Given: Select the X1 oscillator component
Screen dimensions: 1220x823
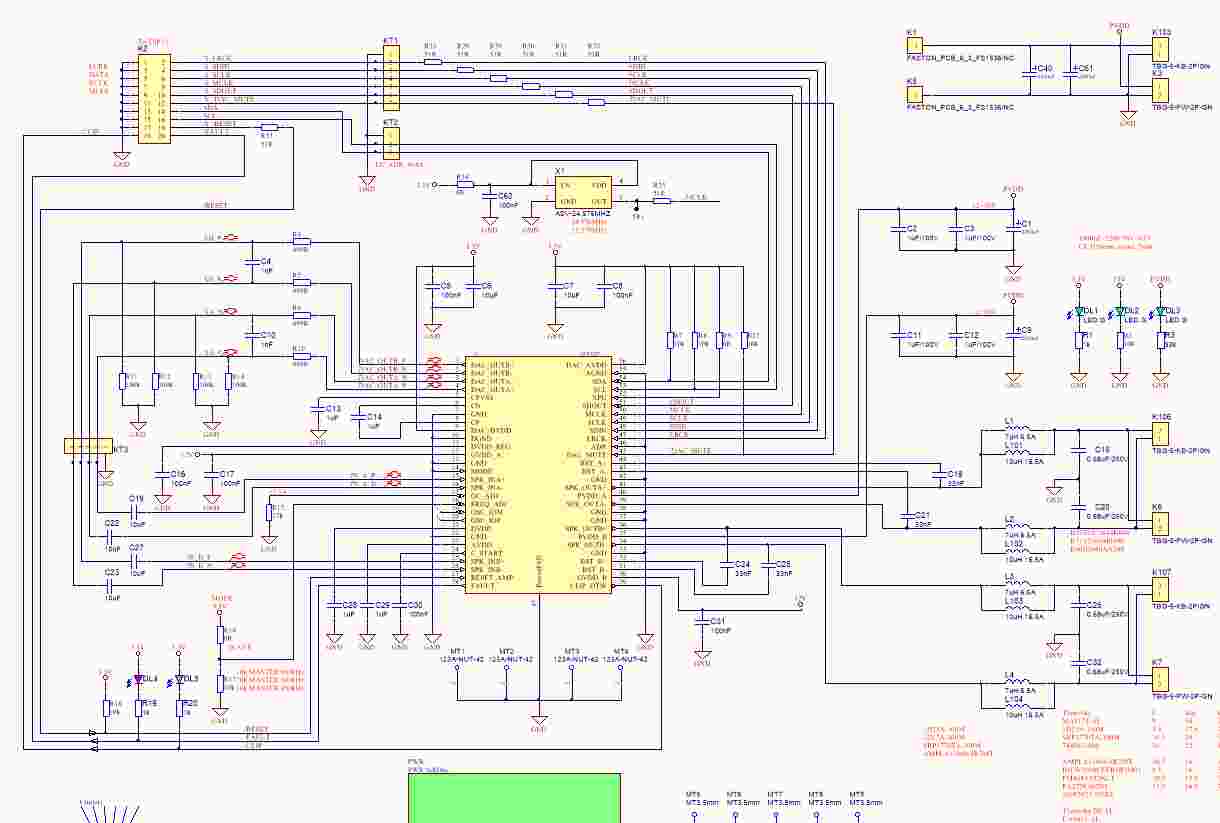Looking at the screenshot, I should click(x=582, y=193).
